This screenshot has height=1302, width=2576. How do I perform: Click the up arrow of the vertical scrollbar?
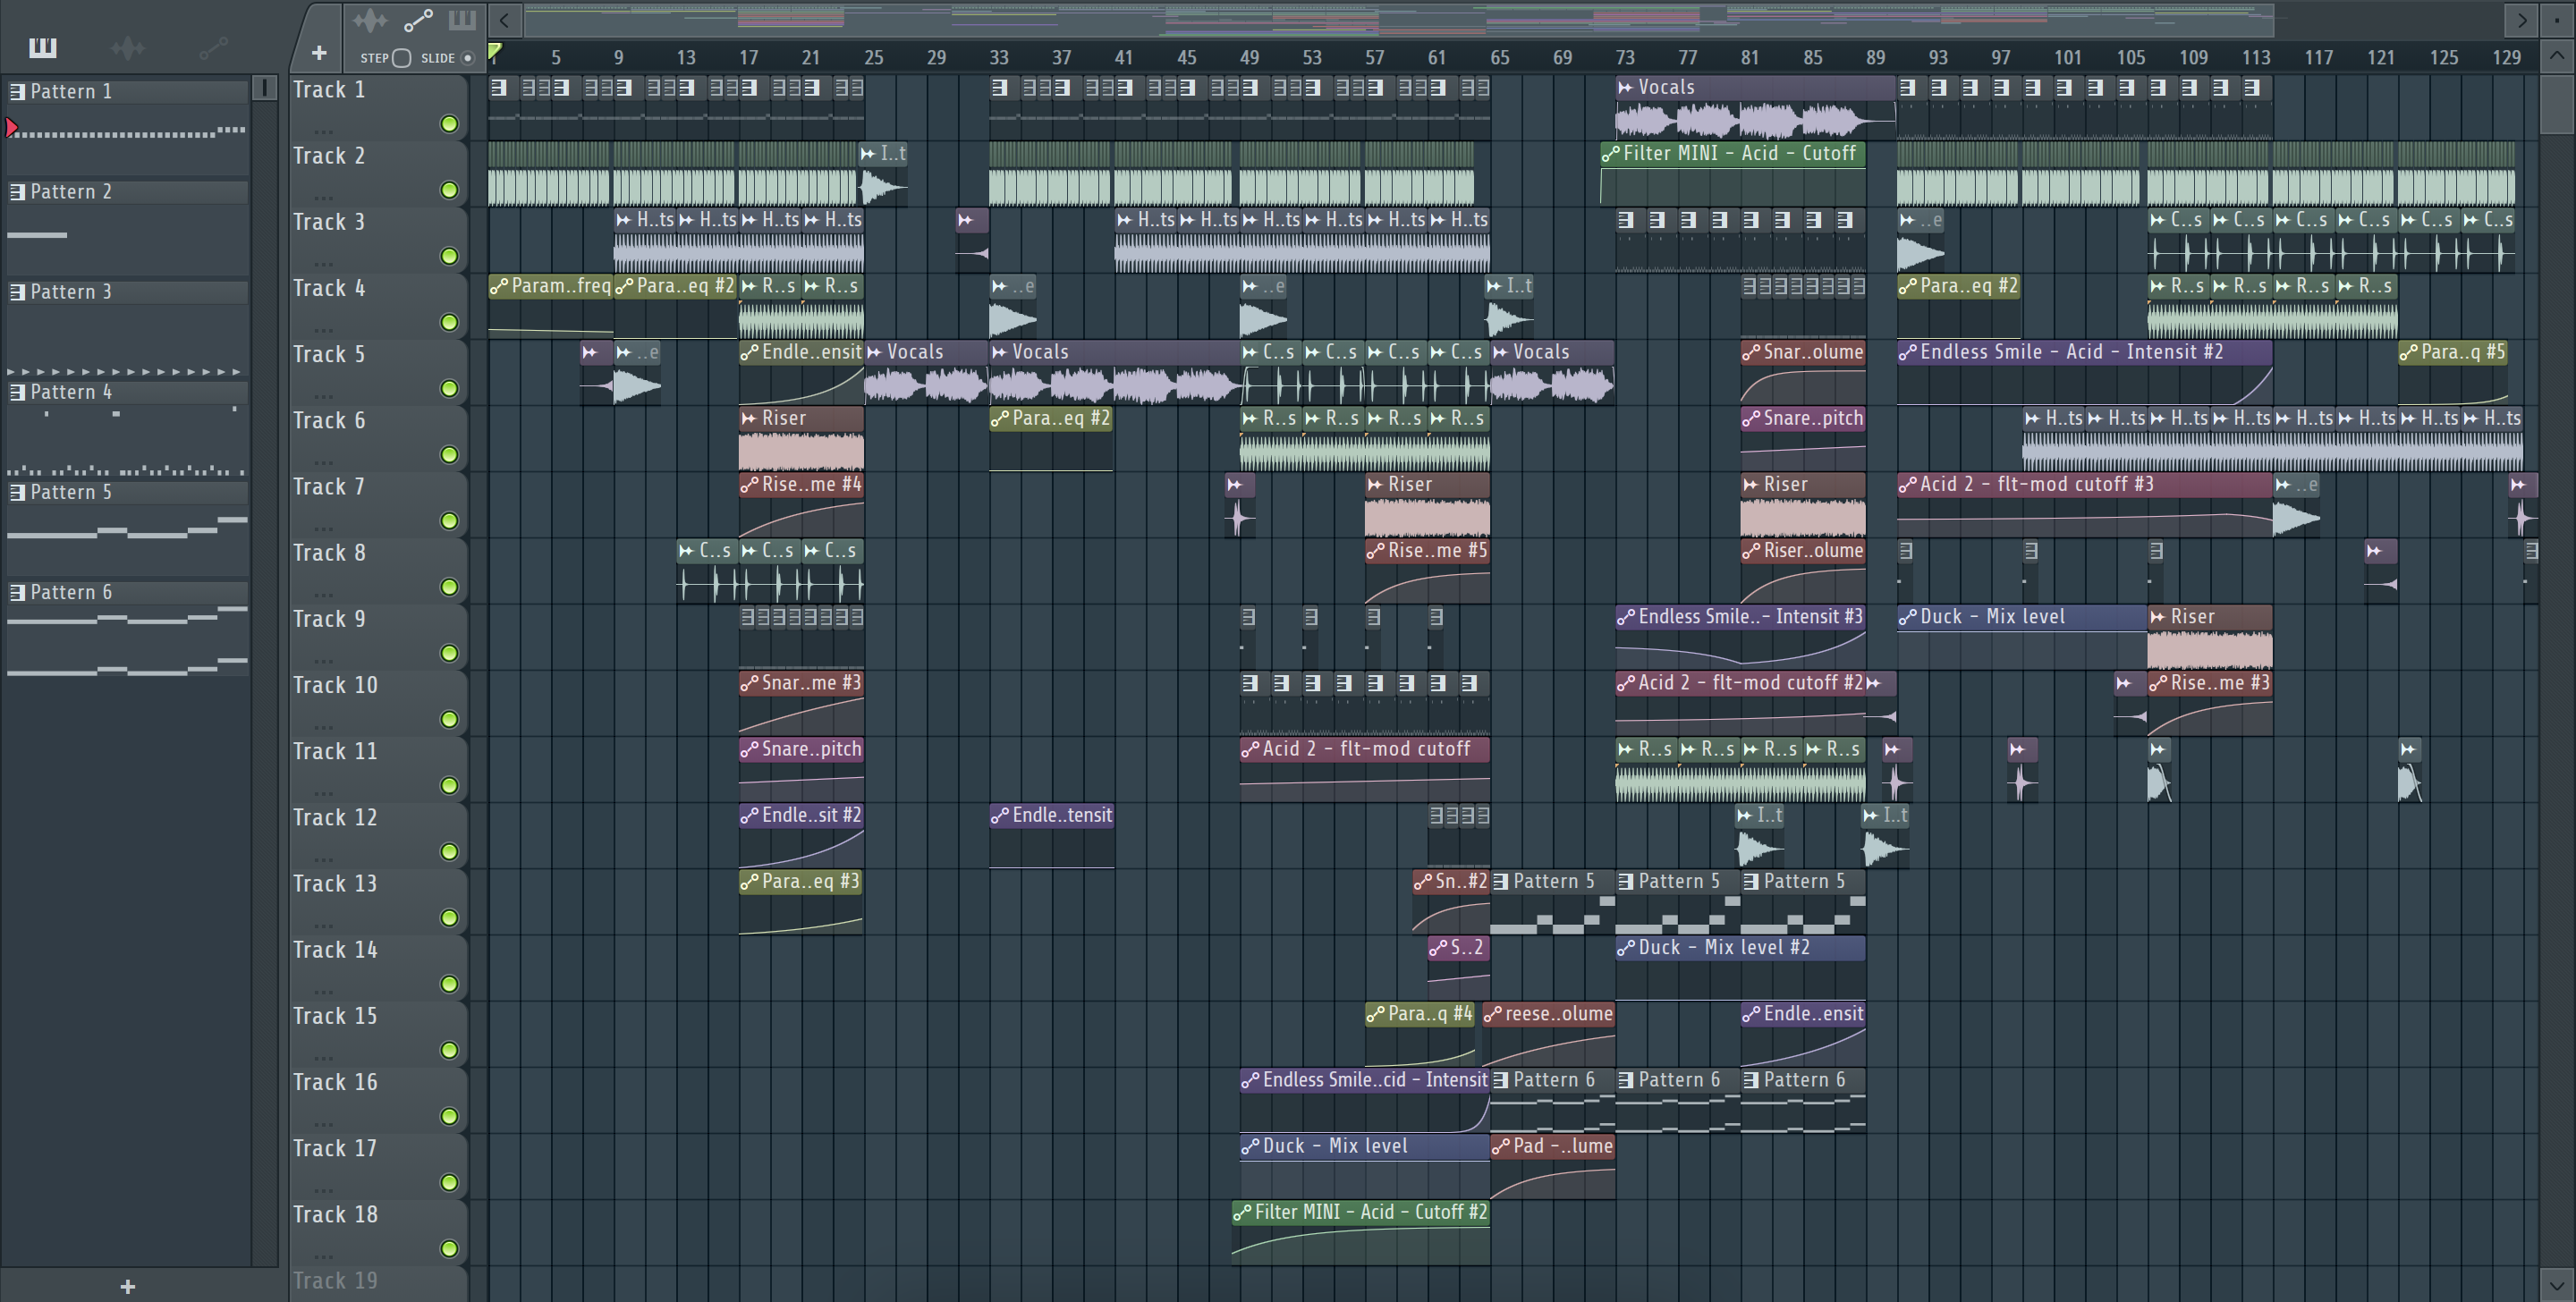[x=2557, y=56]
